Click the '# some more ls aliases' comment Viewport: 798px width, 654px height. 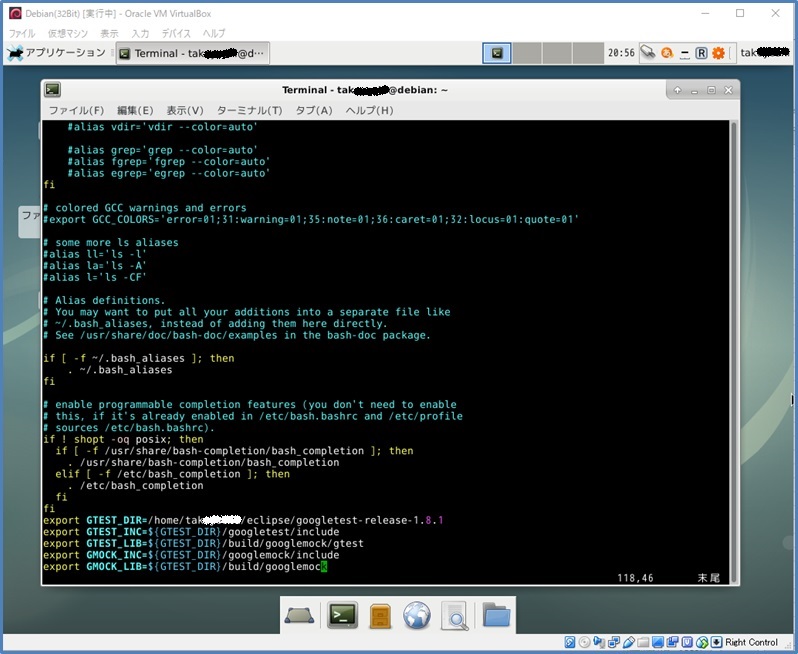click(111, 242)
